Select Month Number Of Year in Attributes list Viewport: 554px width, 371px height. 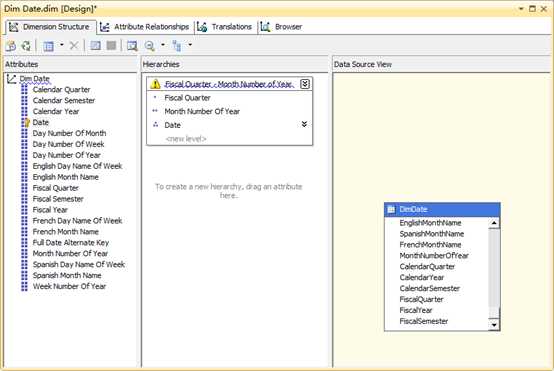tap(70, 254)
